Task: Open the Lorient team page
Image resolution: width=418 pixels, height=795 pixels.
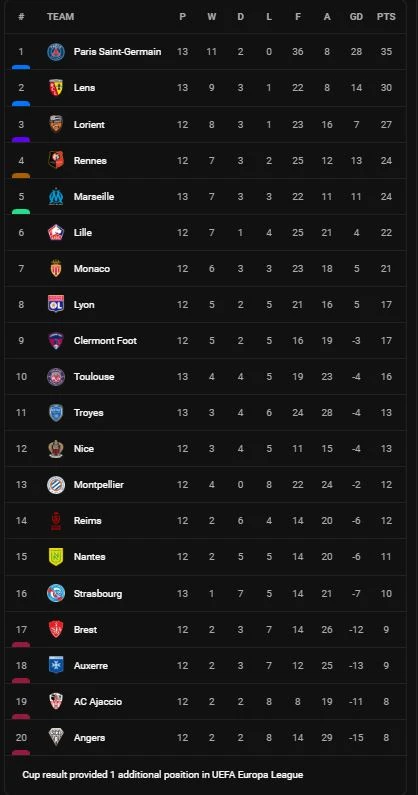Action: 89,124
